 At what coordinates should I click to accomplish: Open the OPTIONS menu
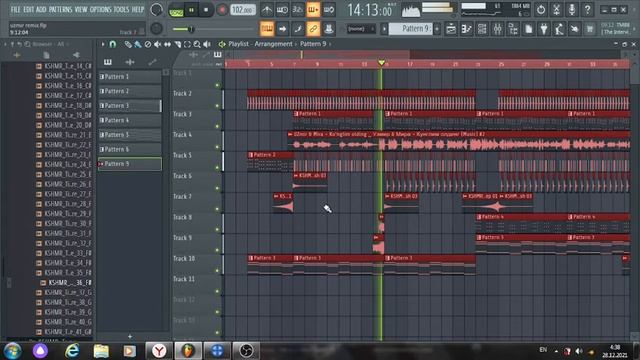point(100,9)
